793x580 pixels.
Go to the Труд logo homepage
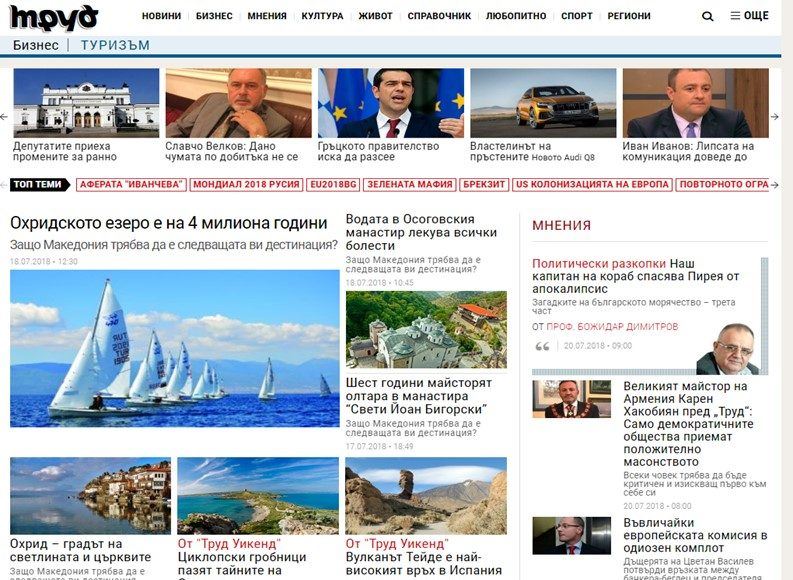[x=54, y=18]
